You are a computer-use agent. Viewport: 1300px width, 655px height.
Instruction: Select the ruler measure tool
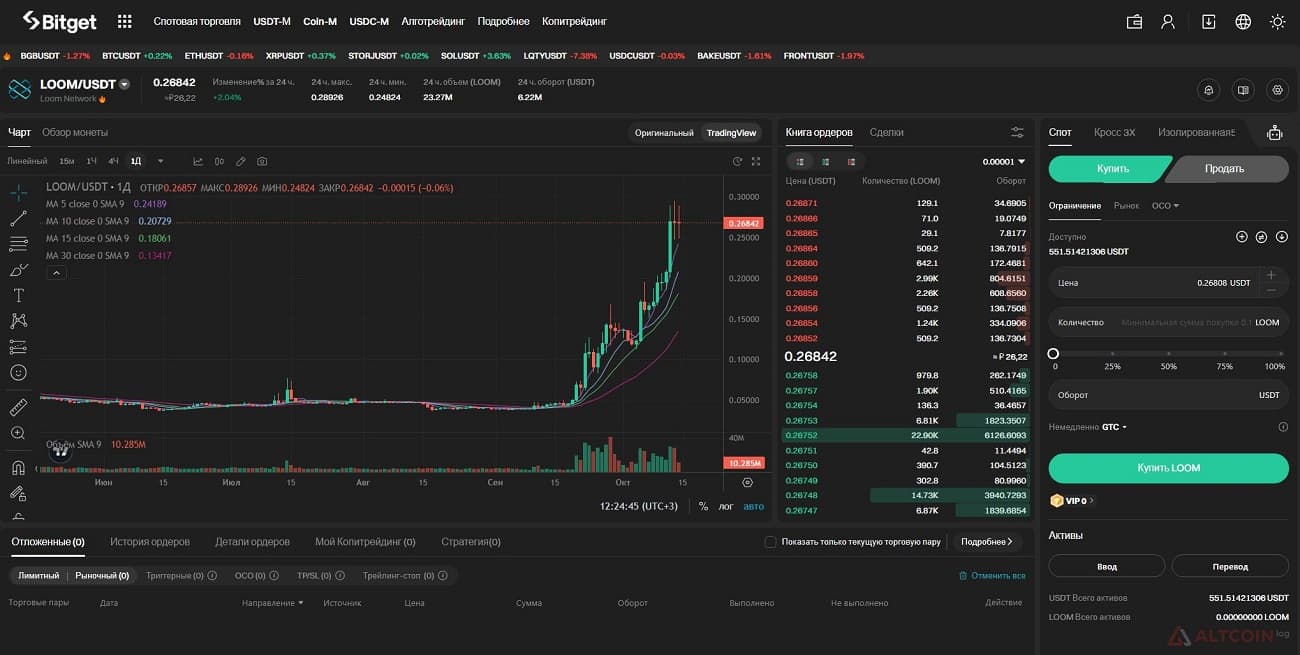point(18,407)
